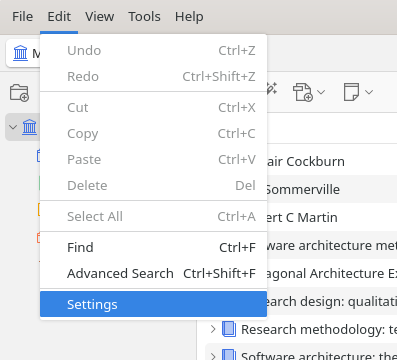Click Paste in the Edit menu
397x360 pixels.
[x=153, y=159]
